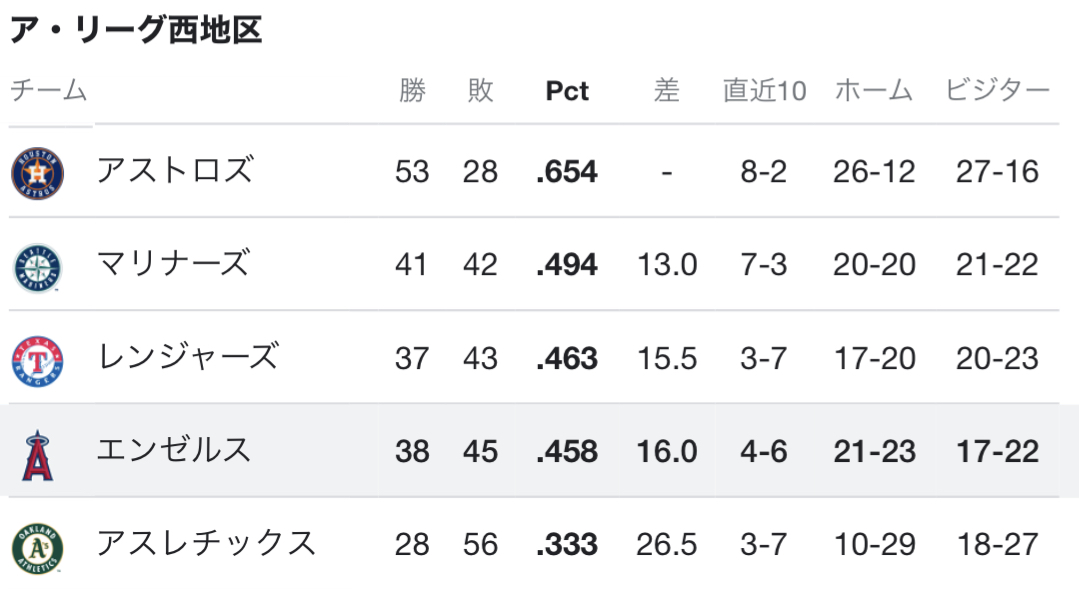The width and height of the screenshot is (1079, 591).
Task: Select the 差 games-behind column header
Action: 666,90
